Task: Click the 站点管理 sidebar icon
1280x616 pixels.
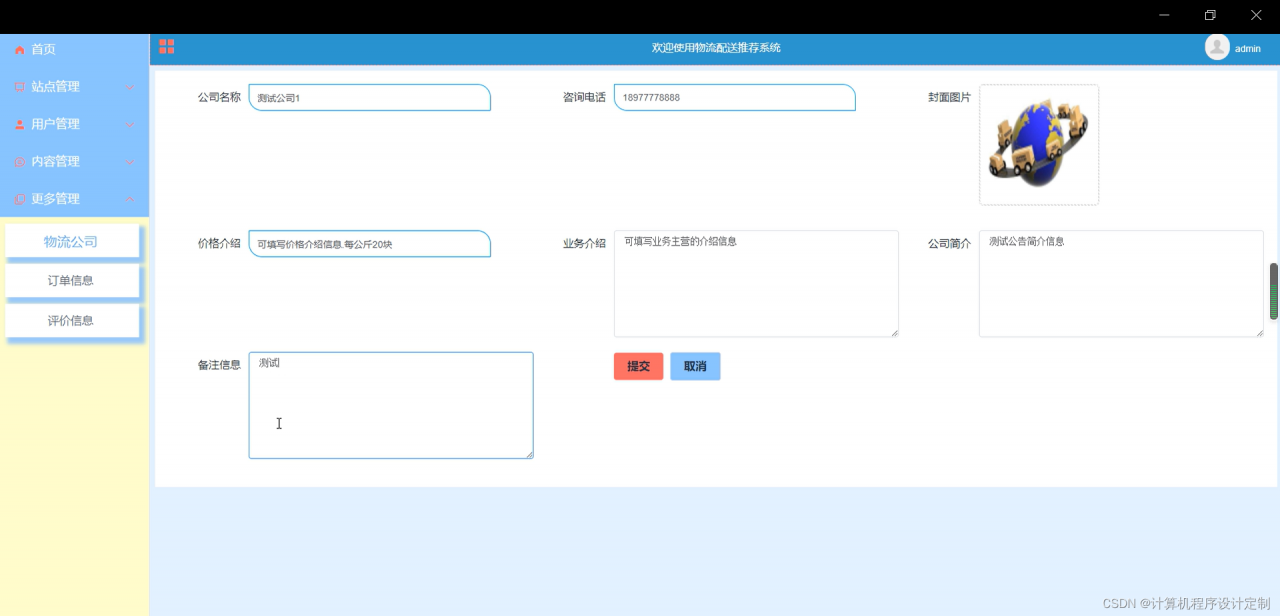Action: point(20,87)
